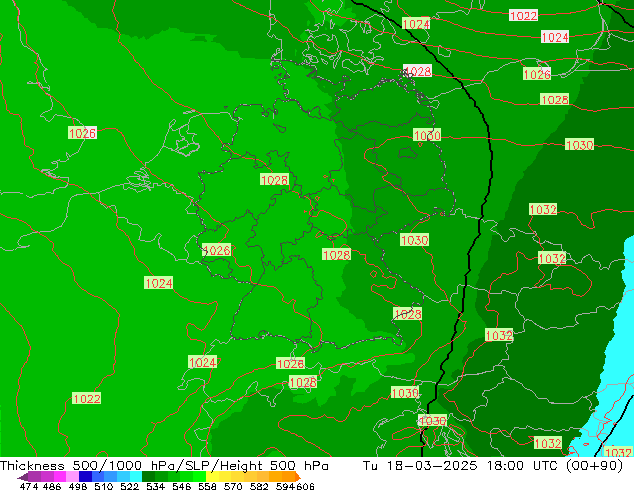The width and height of the screenshot is (634, 490).
Task: Click the dark purple arrow tip of legend
Action: pyautogui.click(x=23, y=477)
